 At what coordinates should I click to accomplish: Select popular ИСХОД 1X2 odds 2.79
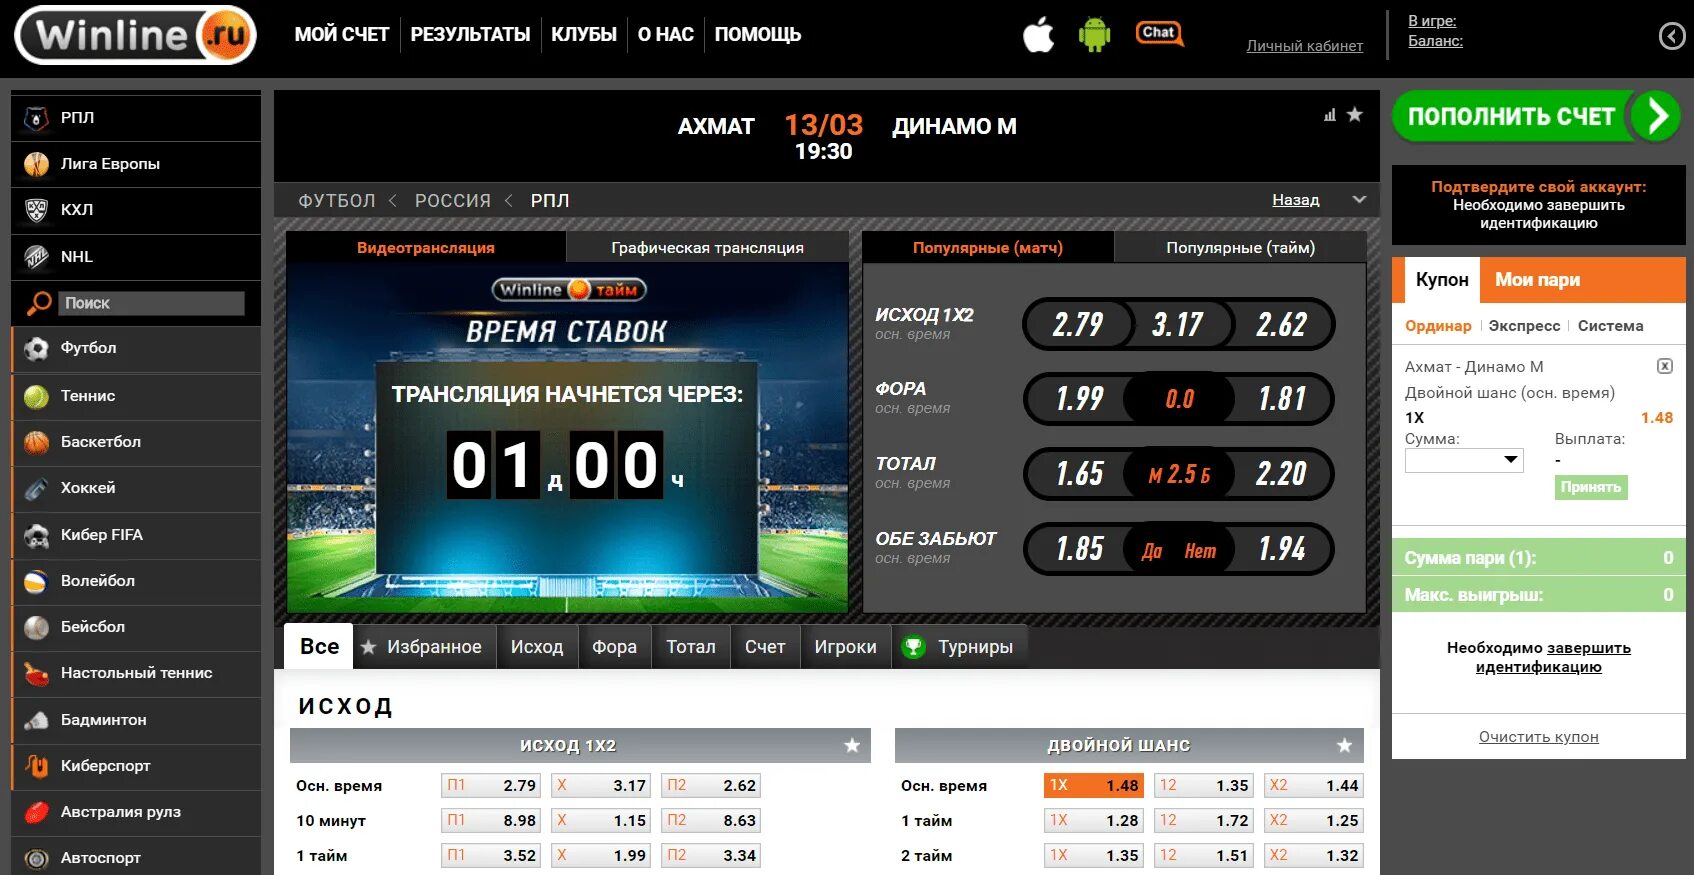pyautogui.click(x=1078, y=324)
